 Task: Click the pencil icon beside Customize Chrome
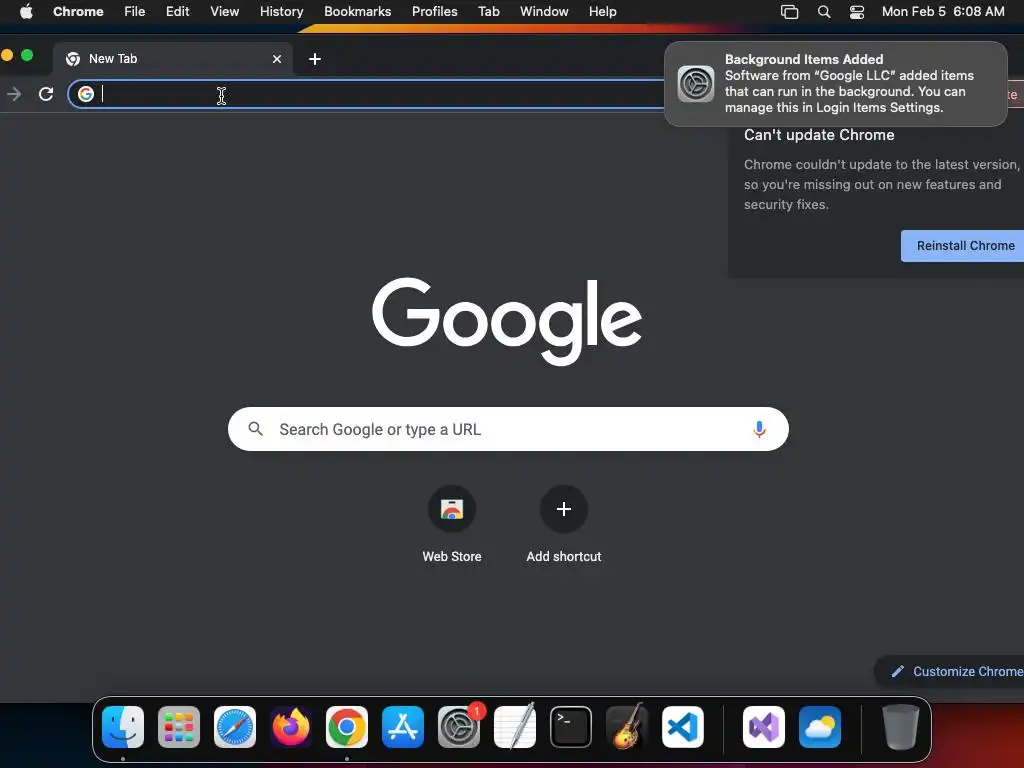coord(898,671)
